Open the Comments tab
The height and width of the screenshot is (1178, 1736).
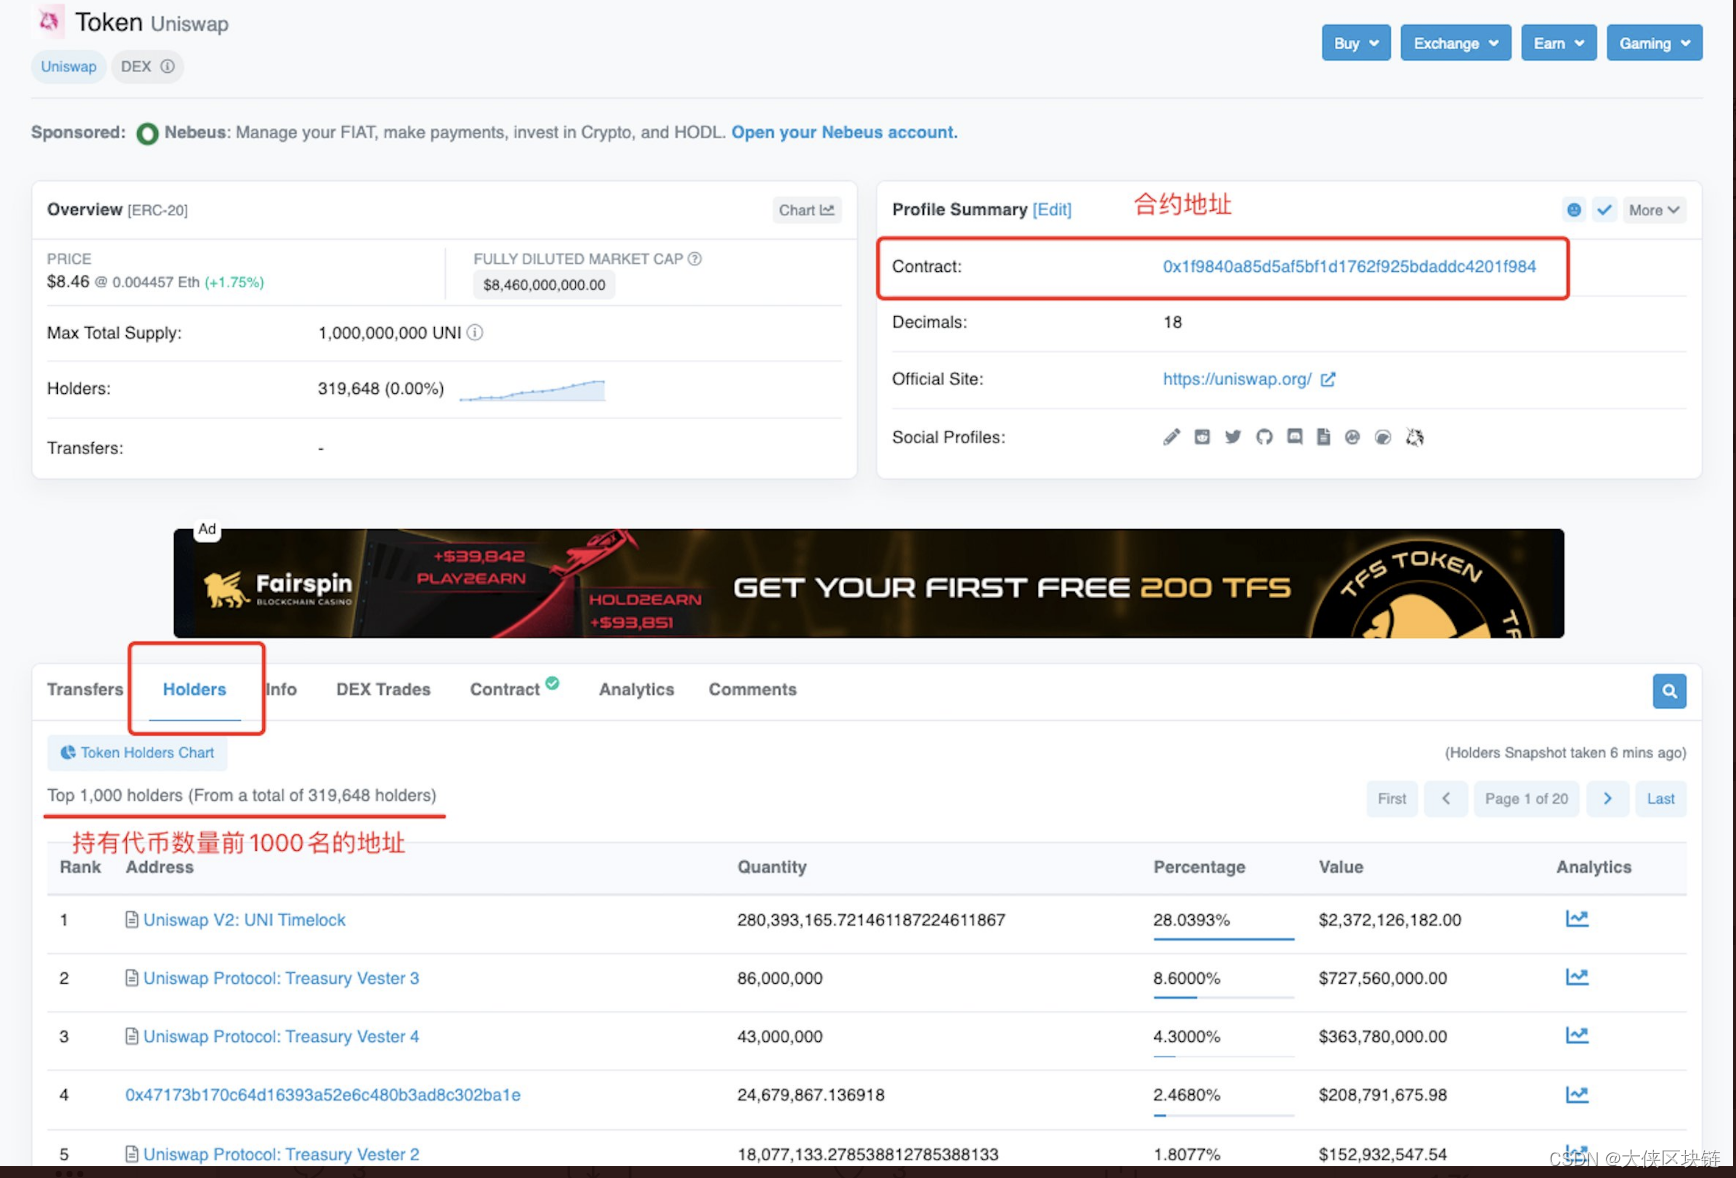click(x=752, y=689)
